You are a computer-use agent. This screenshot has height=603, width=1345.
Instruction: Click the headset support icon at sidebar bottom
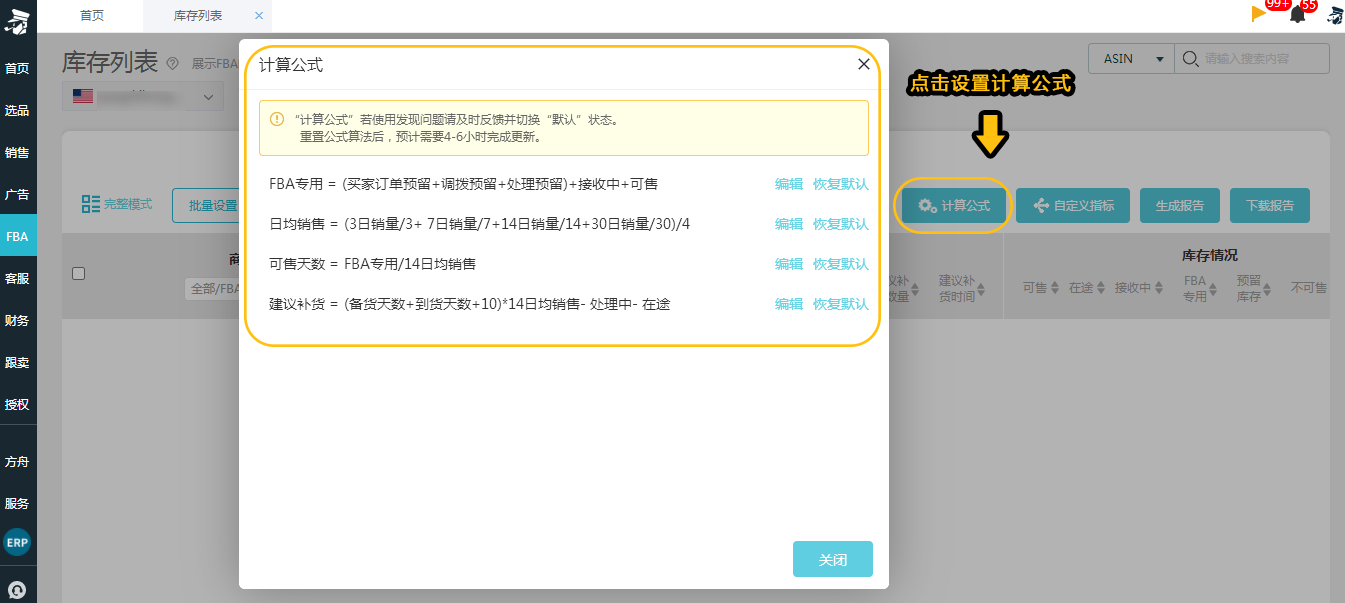(x=17, y=590)
